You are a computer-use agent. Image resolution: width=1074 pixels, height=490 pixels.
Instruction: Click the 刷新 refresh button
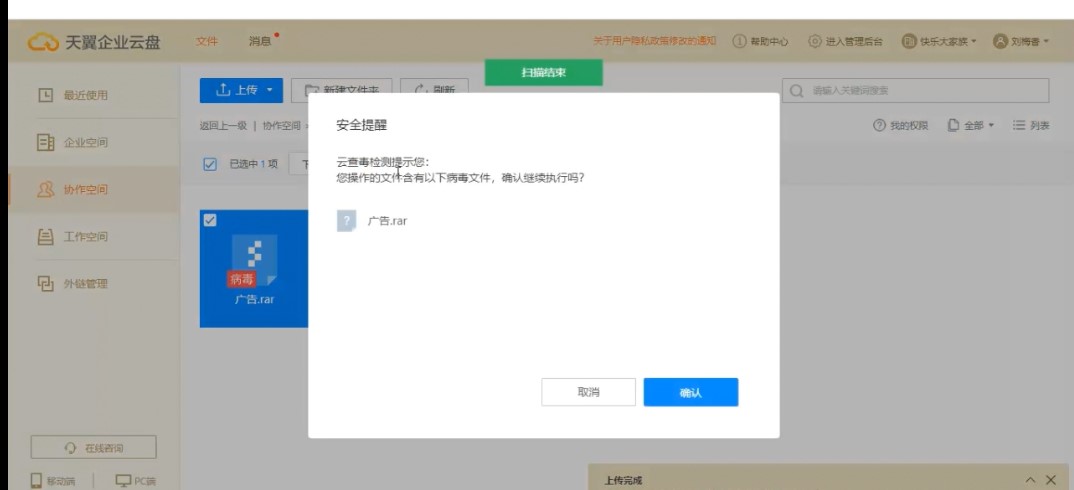point(434,90)
